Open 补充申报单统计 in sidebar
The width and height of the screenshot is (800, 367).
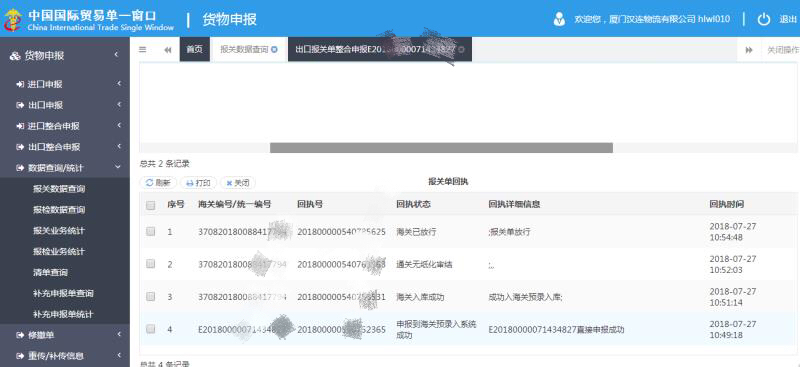(x=63, y=314)
